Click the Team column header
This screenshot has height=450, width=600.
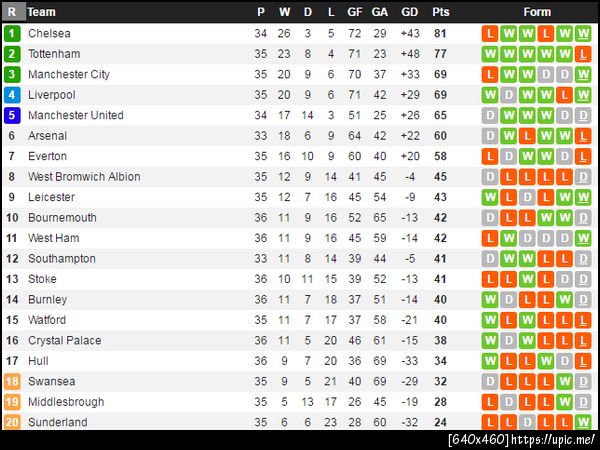(x=42, y=12)
